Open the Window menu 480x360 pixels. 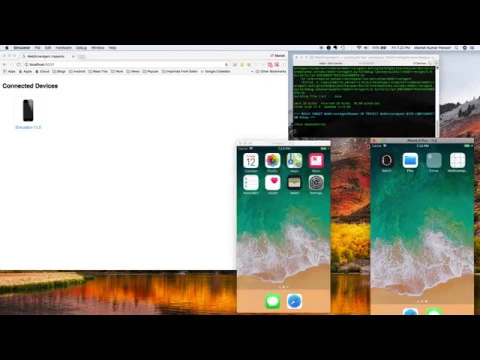point(98,48)
